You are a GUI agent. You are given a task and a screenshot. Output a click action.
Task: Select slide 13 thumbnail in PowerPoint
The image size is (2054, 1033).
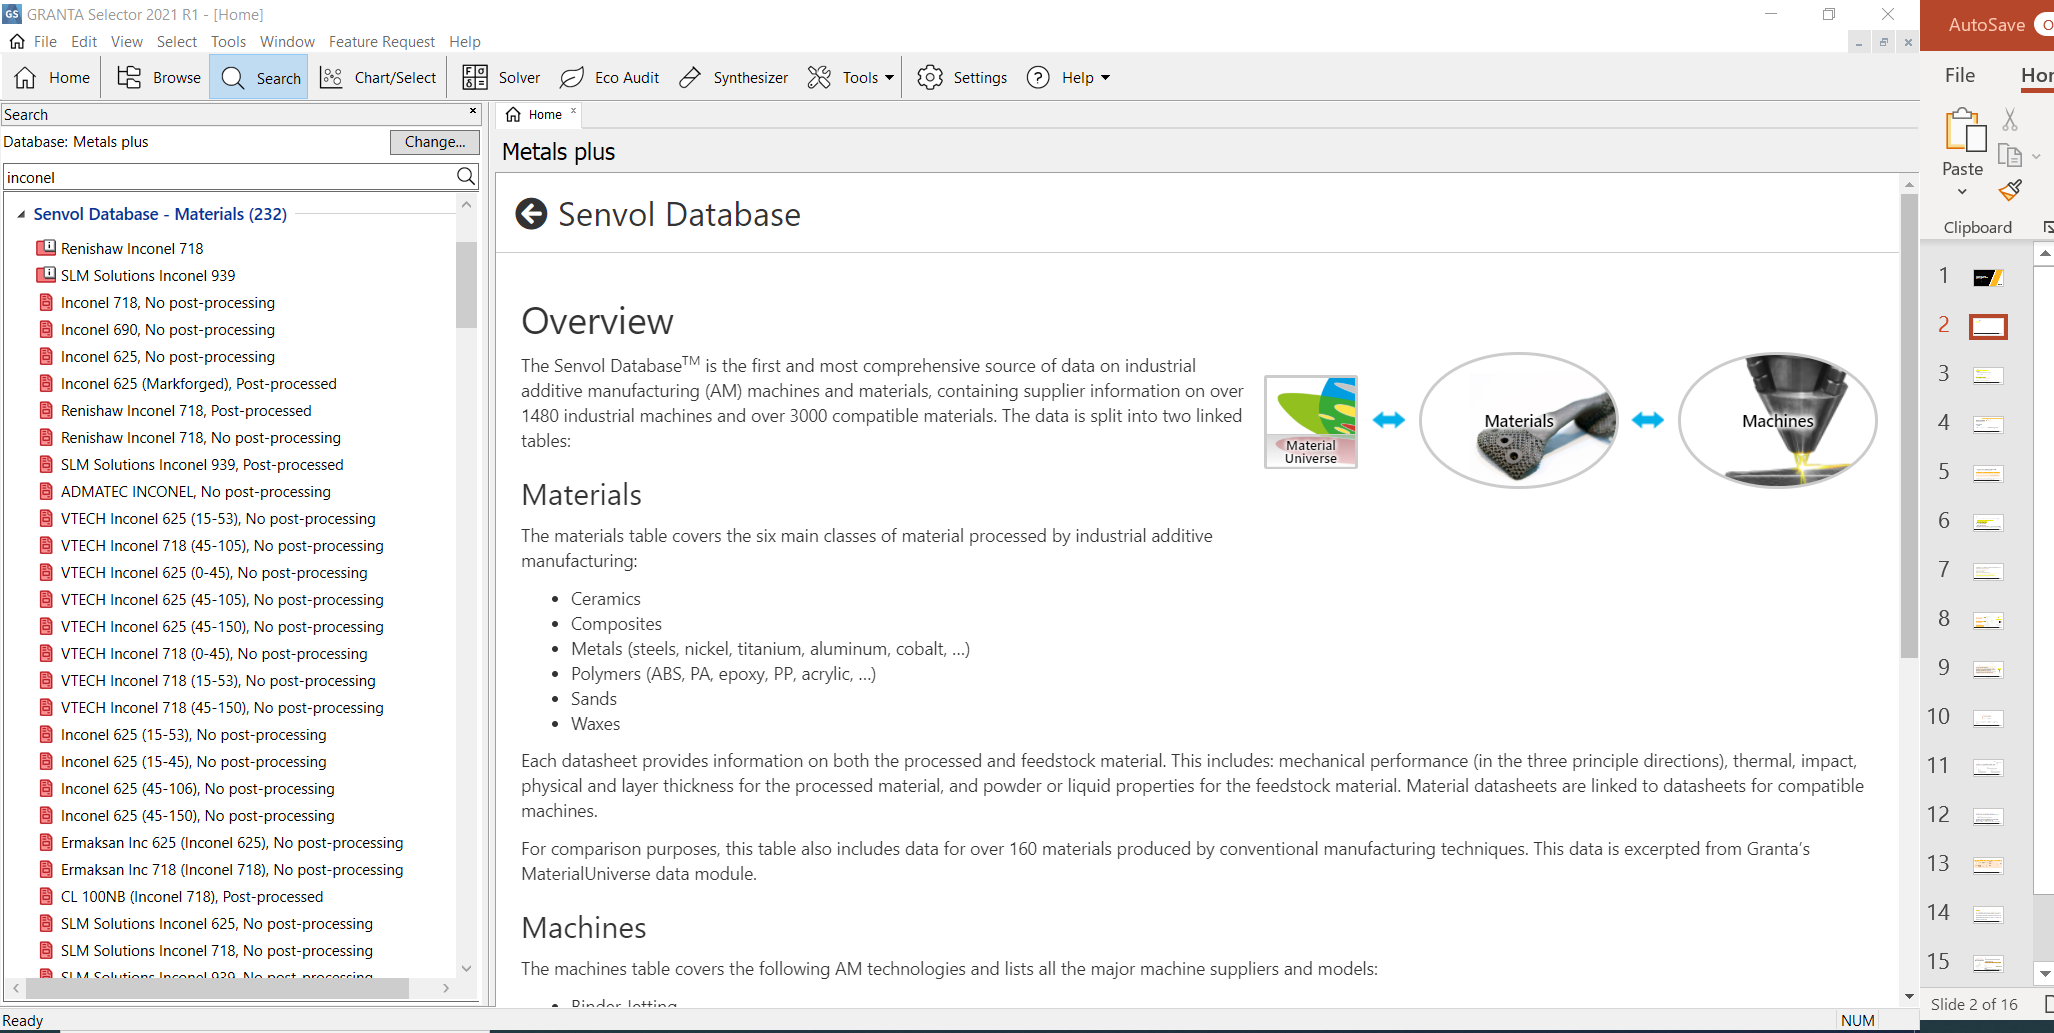tap(1988, 865)
